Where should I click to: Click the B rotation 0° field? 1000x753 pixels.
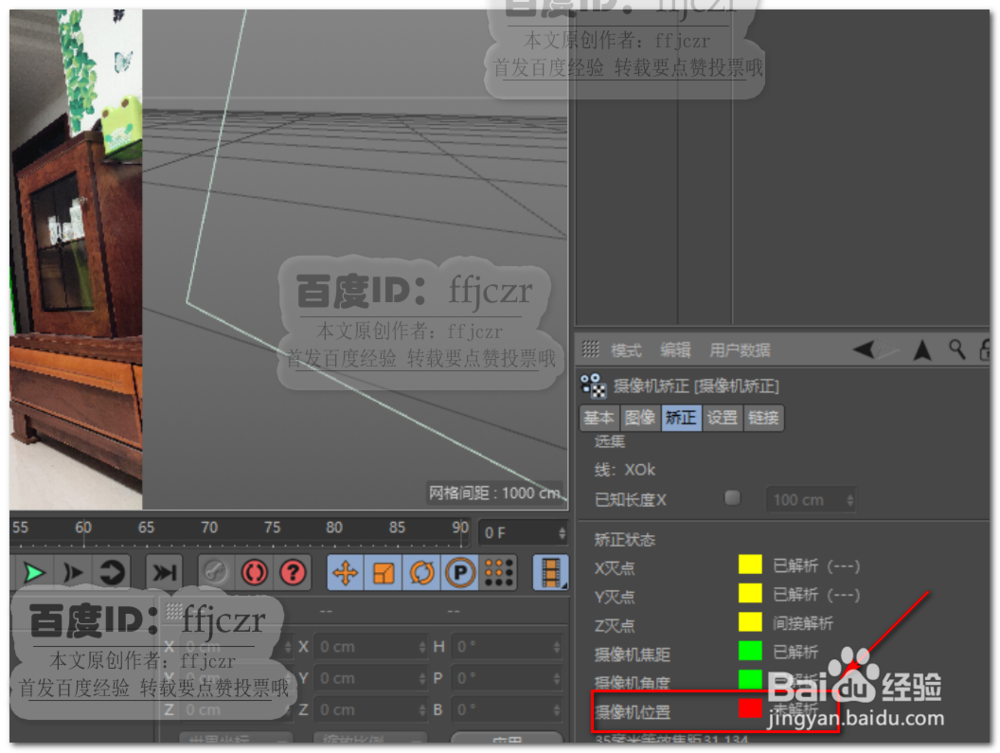tap(506, 709)
